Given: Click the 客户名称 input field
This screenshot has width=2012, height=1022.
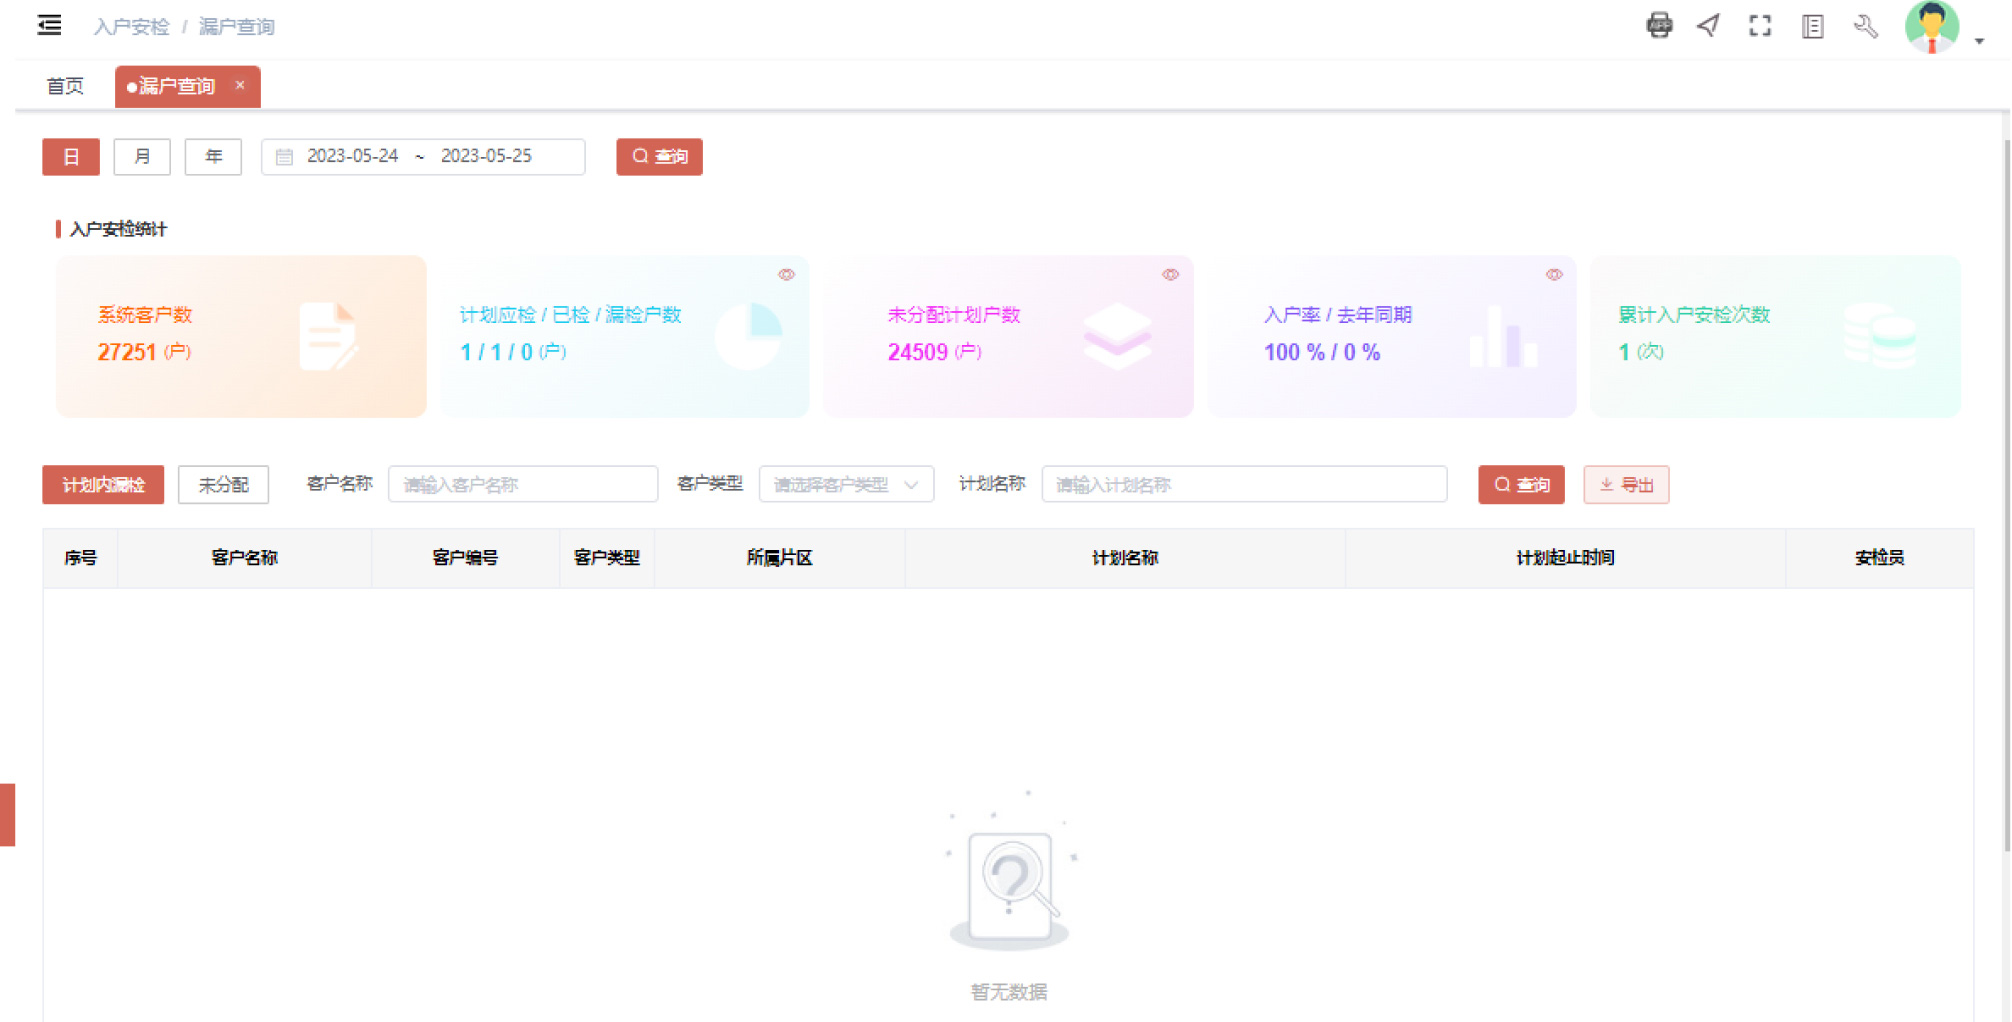Looking at the screenshot, I should coord(522,485).
